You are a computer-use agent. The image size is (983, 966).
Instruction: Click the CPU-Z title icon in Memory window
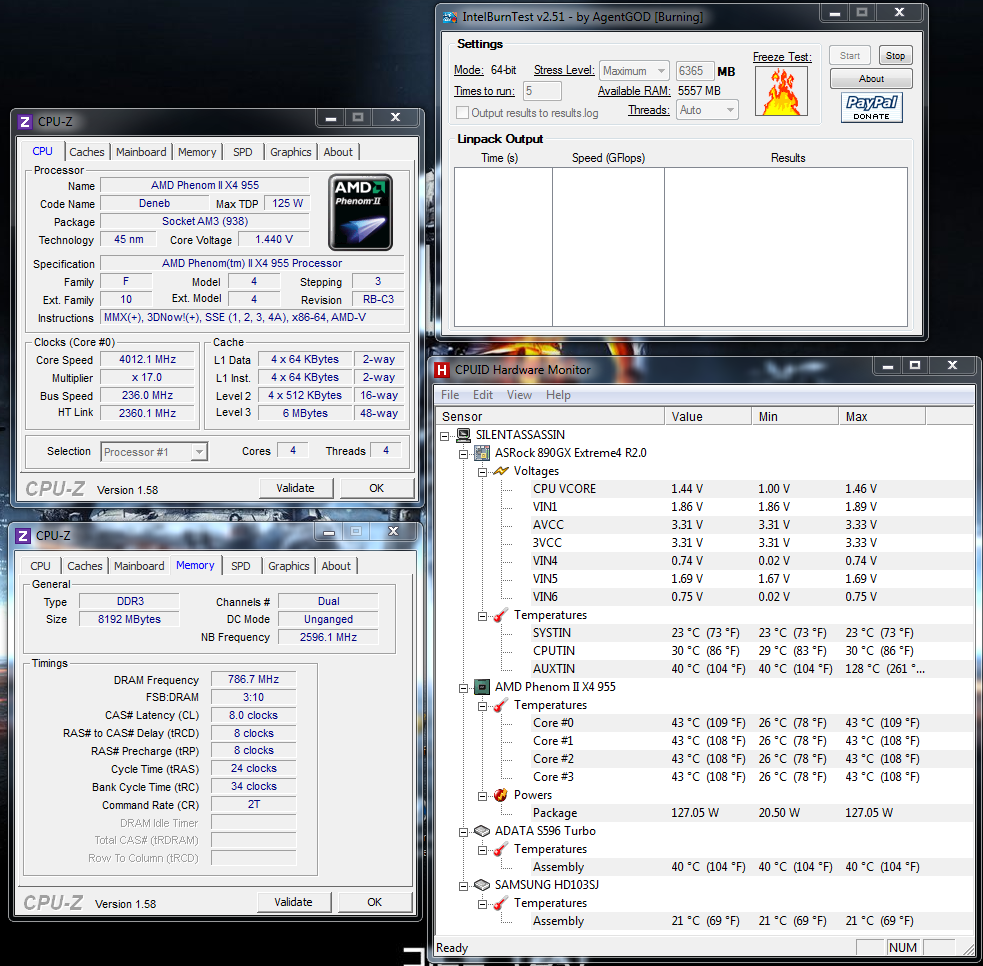click(23, 535)
